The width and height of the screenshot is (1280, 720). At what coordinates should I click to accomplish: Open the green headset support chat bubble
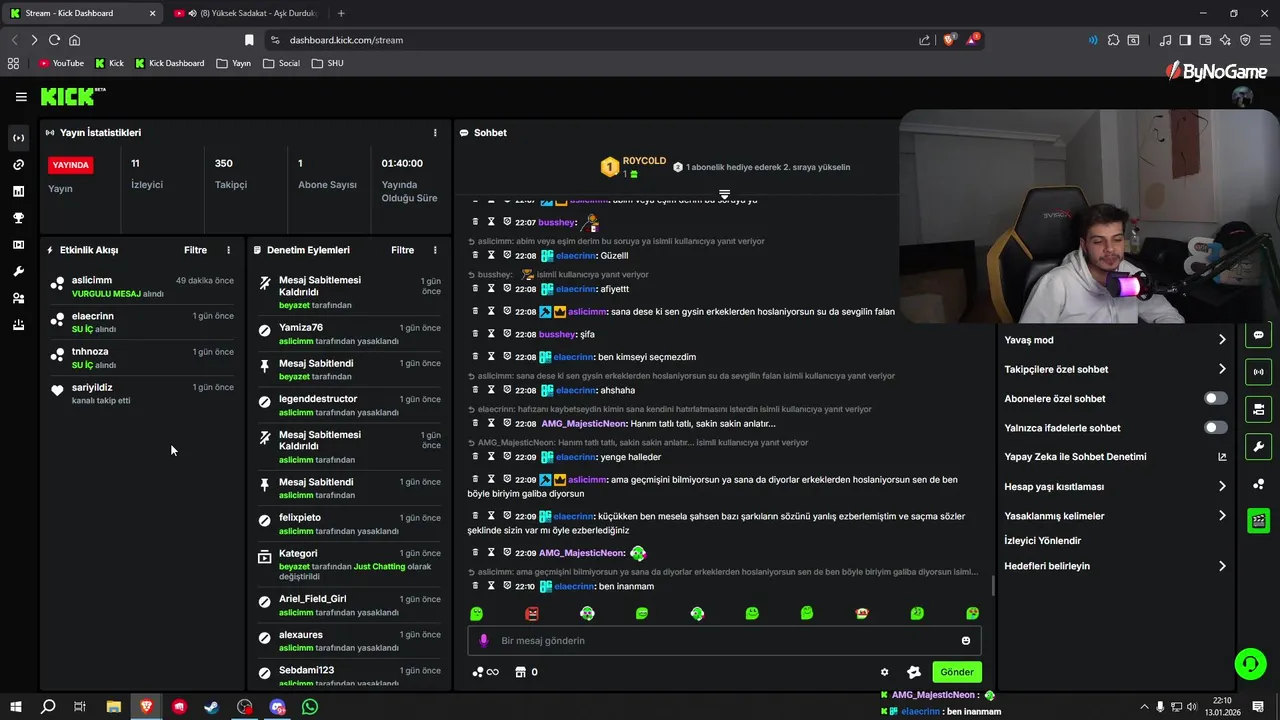(x=1249, y=664)
